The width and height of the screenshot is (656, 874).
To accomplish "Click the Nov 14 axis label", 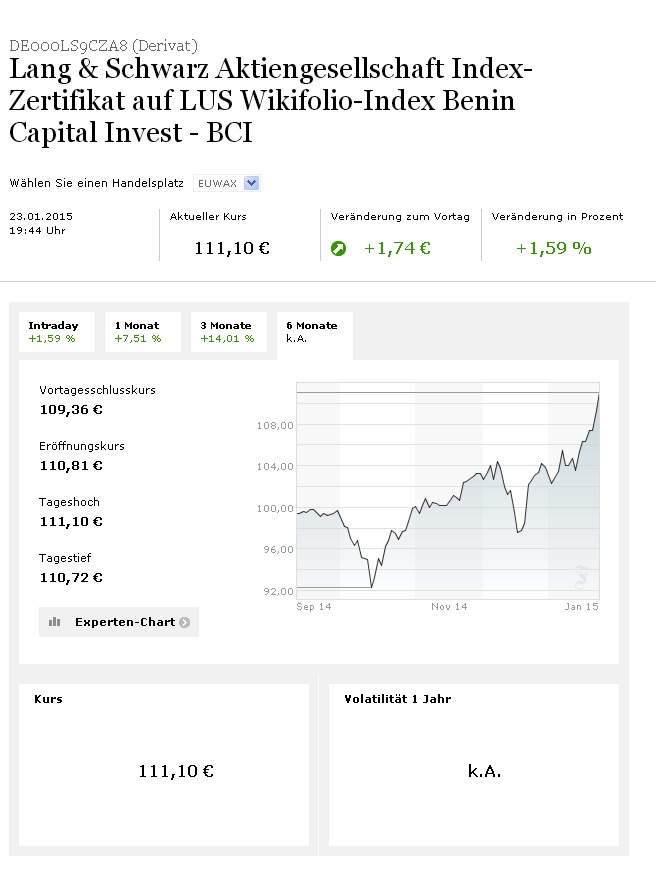I will [x=449, y=607].
